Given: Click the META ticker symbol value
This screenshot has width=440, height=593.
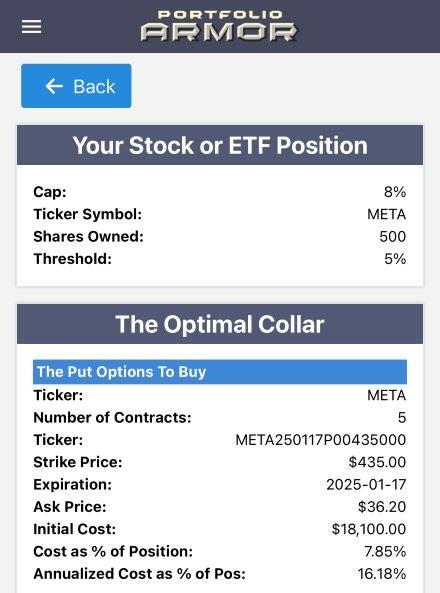Looking at the screenshot, I should [386, 214].
